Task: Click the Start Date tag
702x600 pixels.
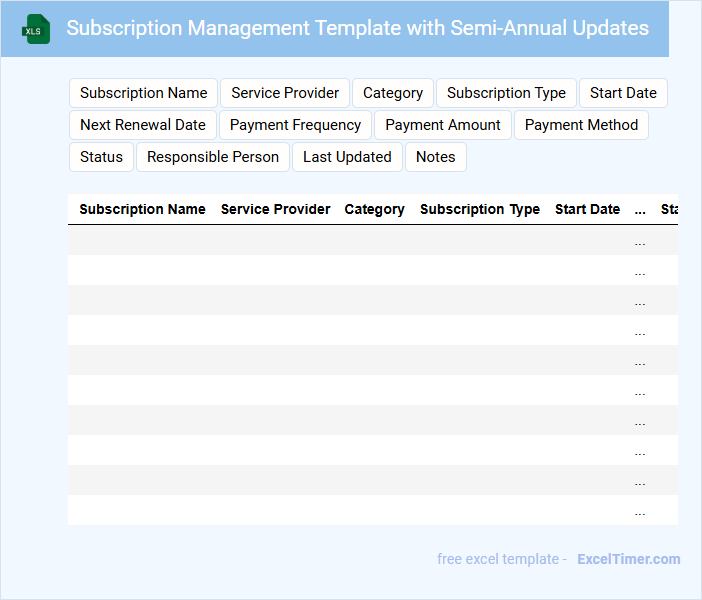Action: [623, 93]
